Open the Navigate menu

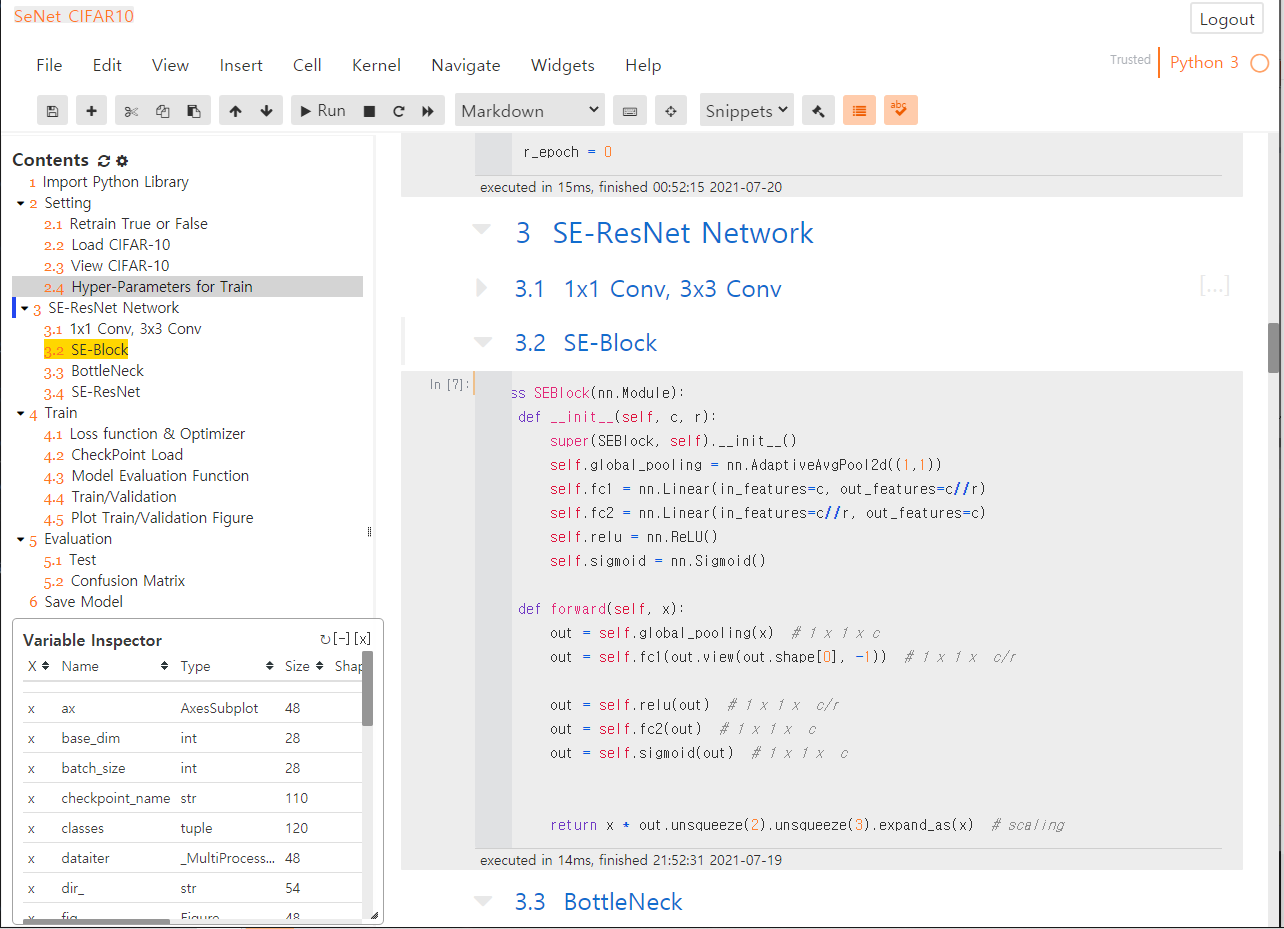coord(466,65)
